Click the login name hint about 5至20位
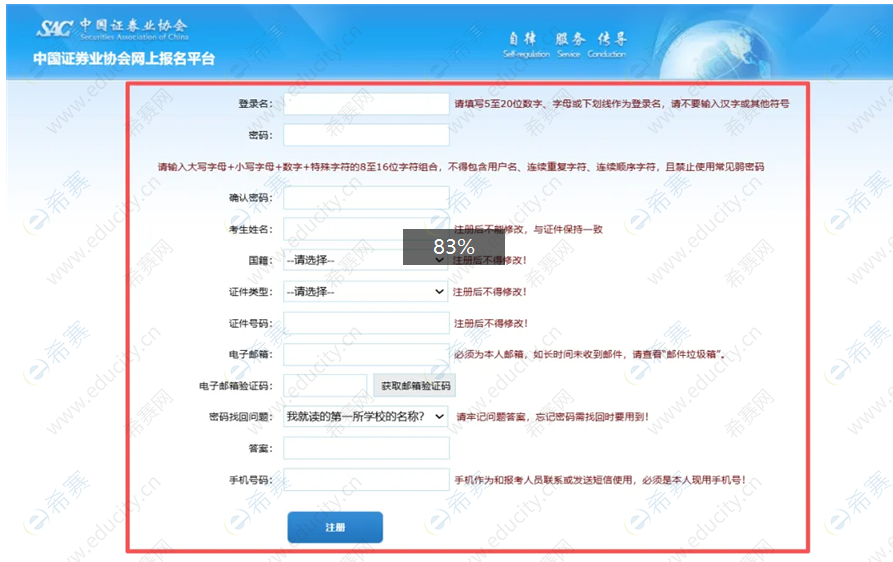This screenshot has width=893, height=562. 622,104
